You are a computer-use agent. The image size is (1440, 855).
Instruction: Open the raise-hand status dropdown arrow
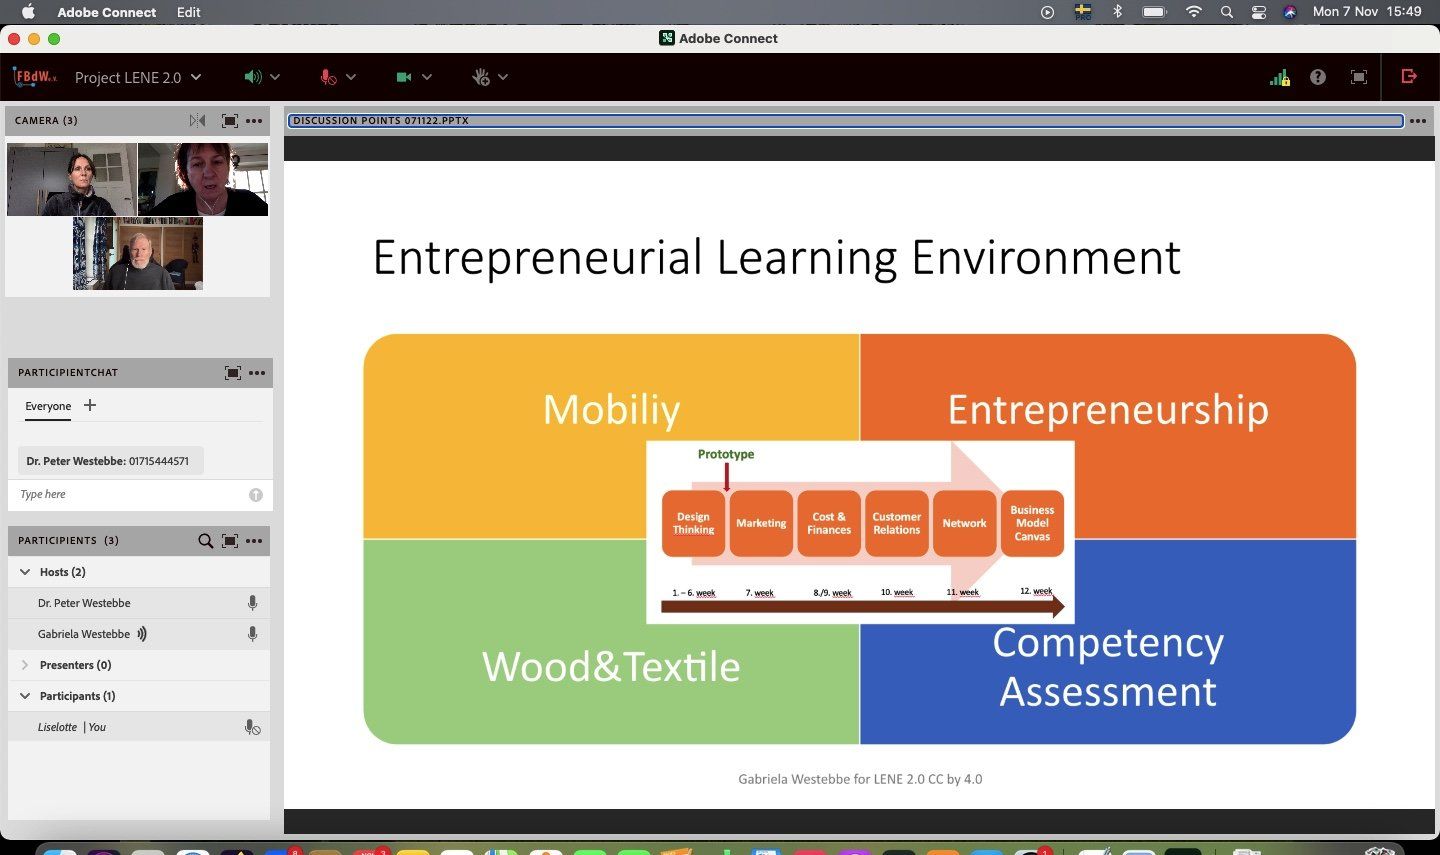tap(503, 77)
